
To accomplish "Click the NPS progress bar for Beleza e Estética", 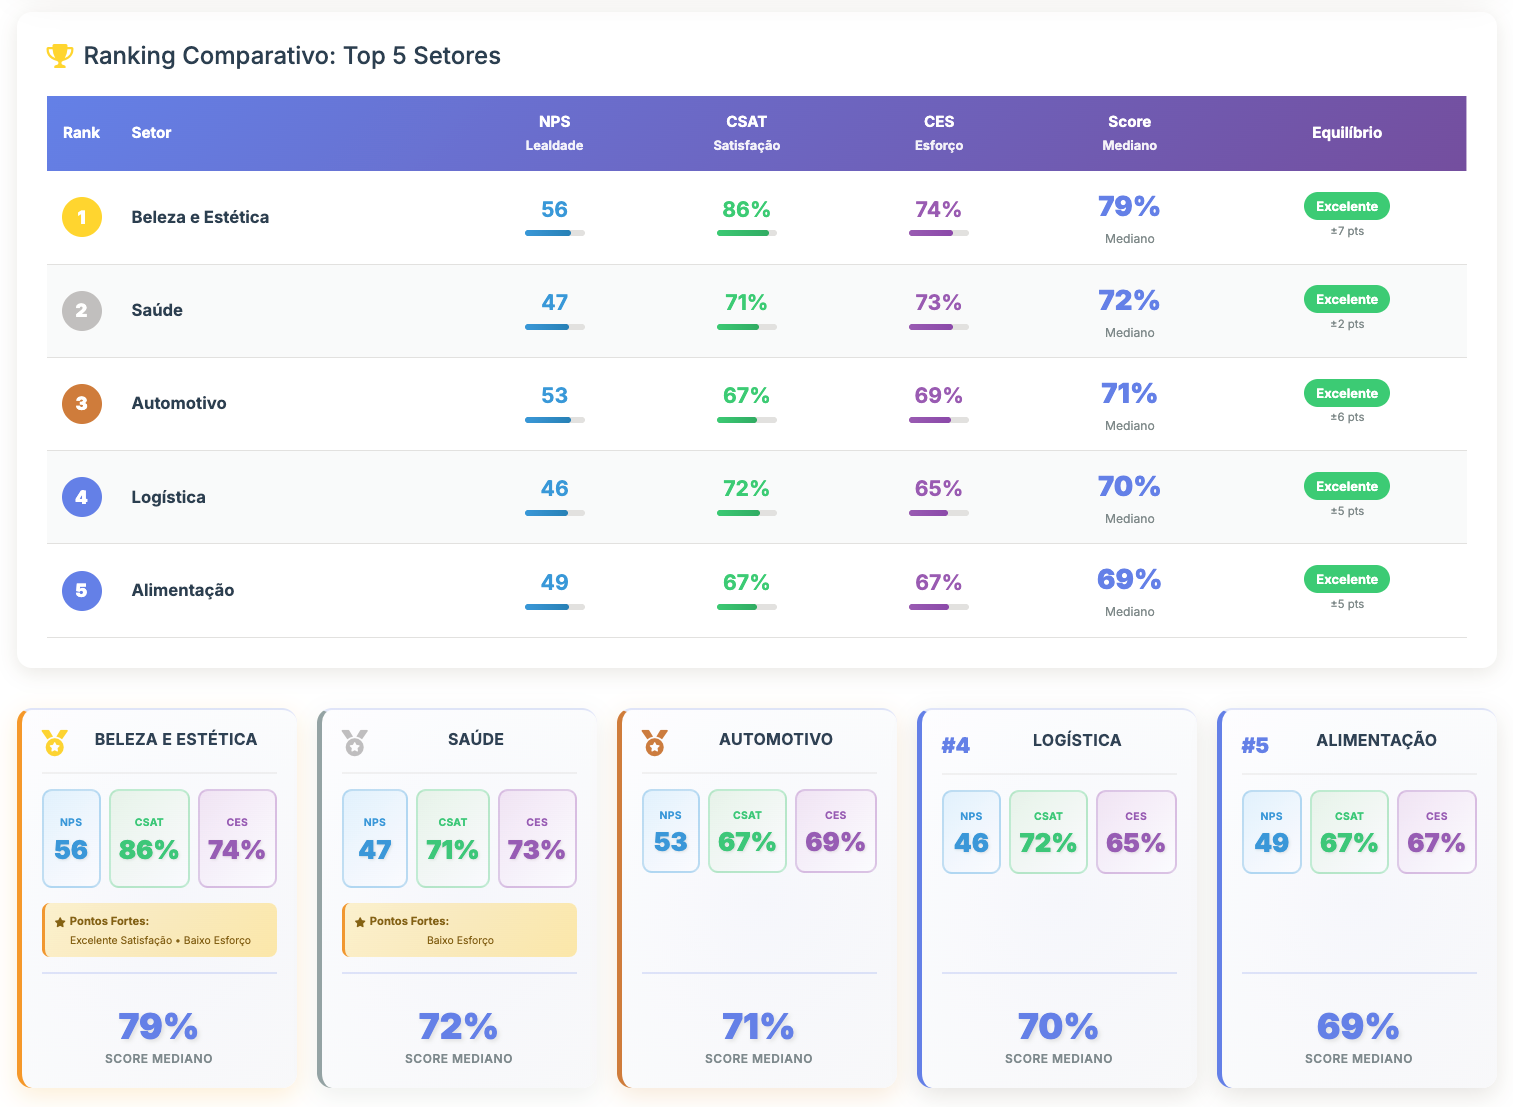I will (x=554, y=233).
